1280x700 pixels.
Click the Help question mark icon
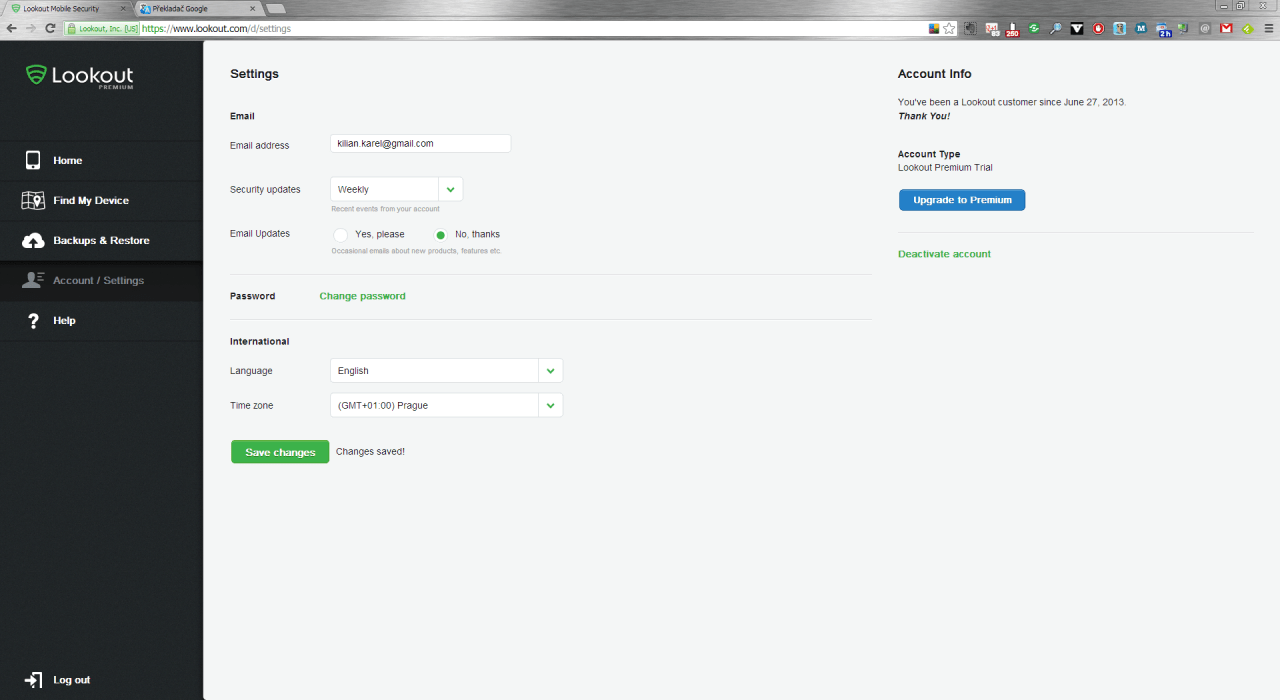click(33, 321)
